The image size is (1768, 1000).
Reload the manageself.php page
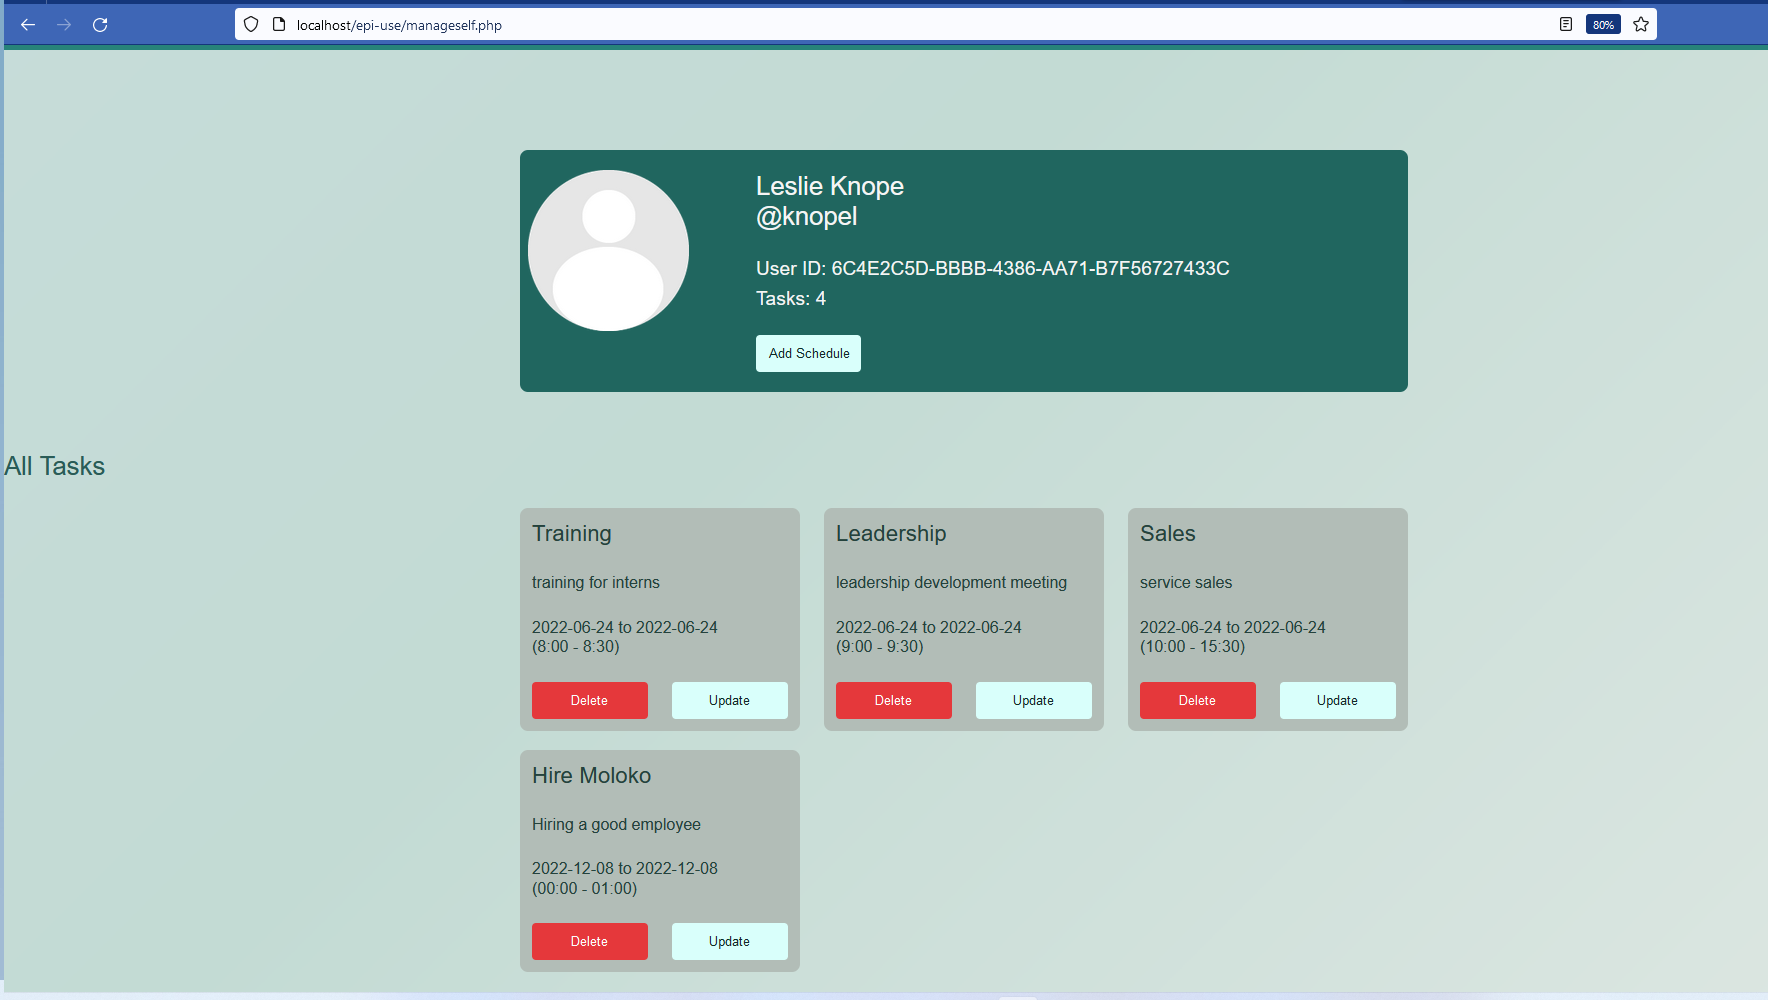100,24
